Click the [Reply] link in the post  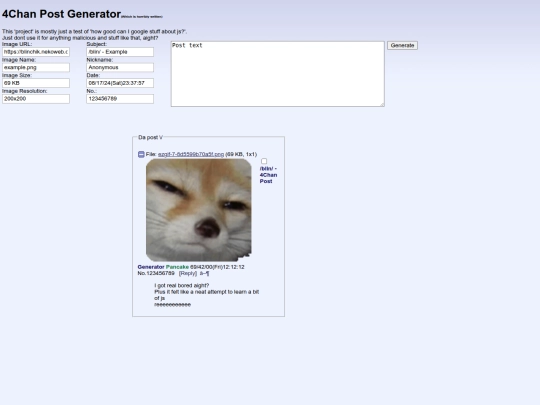tap(188, 273)
